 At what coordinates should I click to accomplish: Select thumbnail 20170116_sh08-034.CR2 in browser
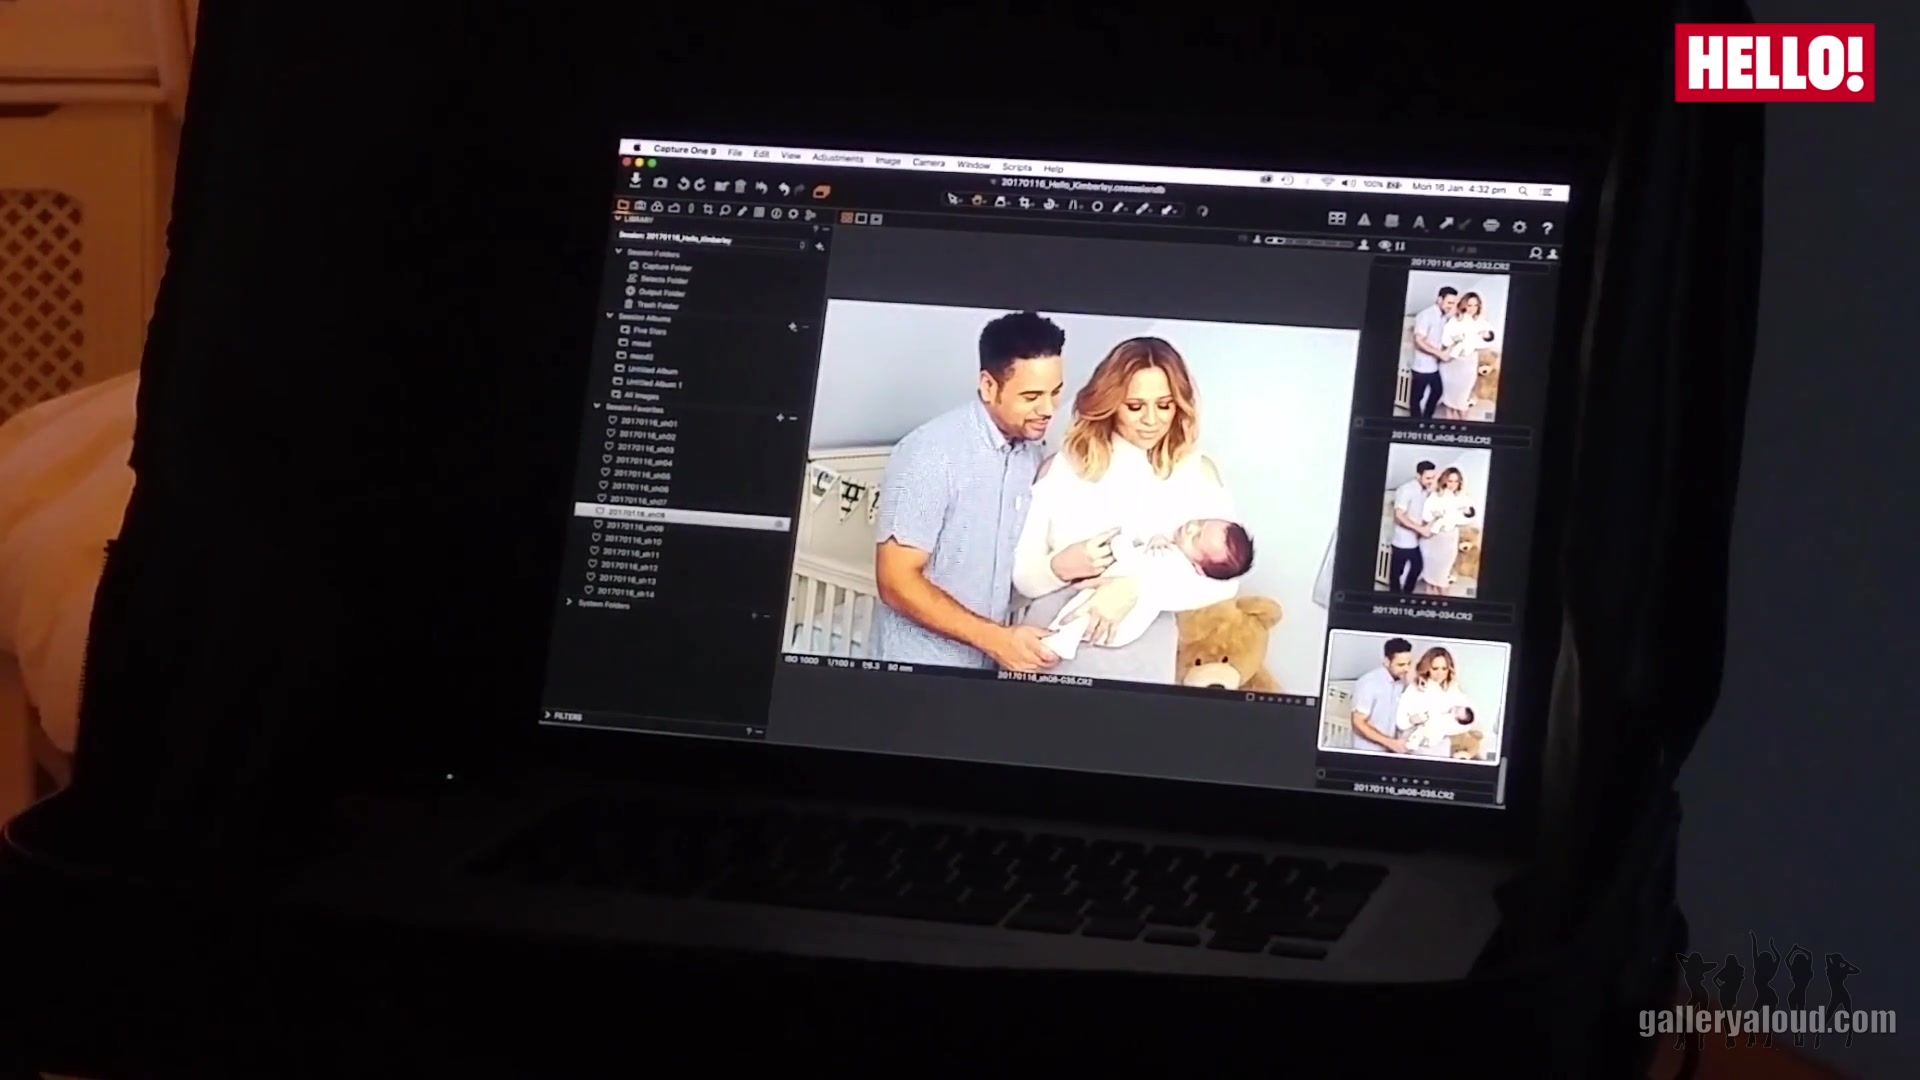click(1433, 520)
